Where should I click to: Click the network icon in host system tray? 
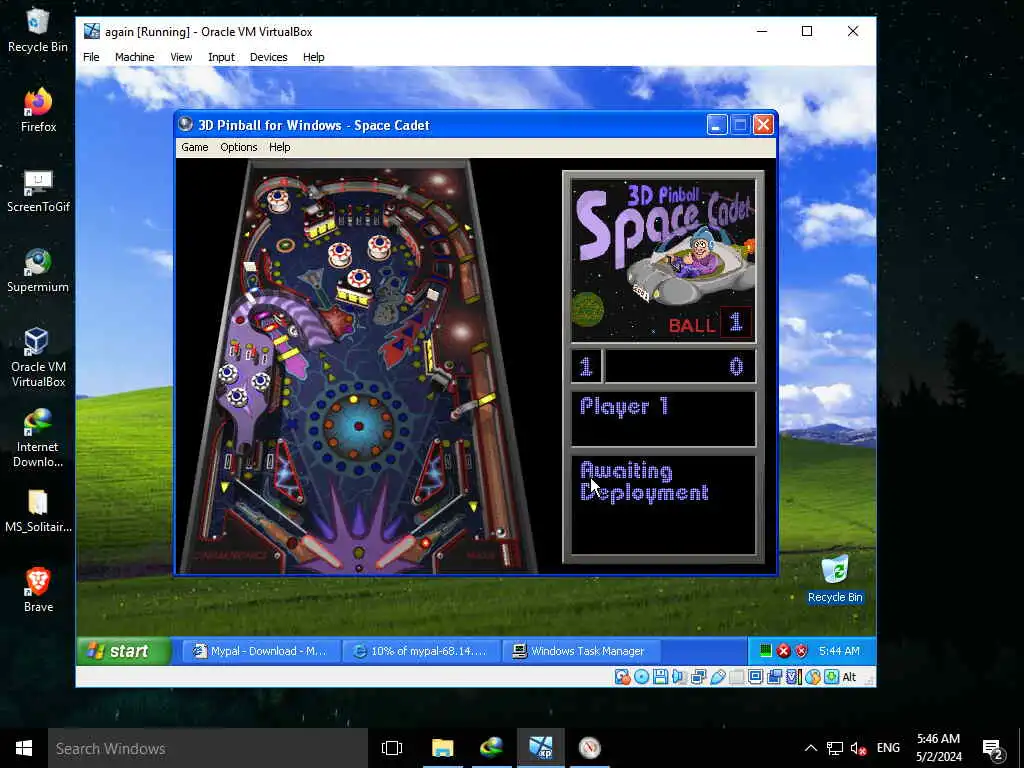(x=835, y=748)
